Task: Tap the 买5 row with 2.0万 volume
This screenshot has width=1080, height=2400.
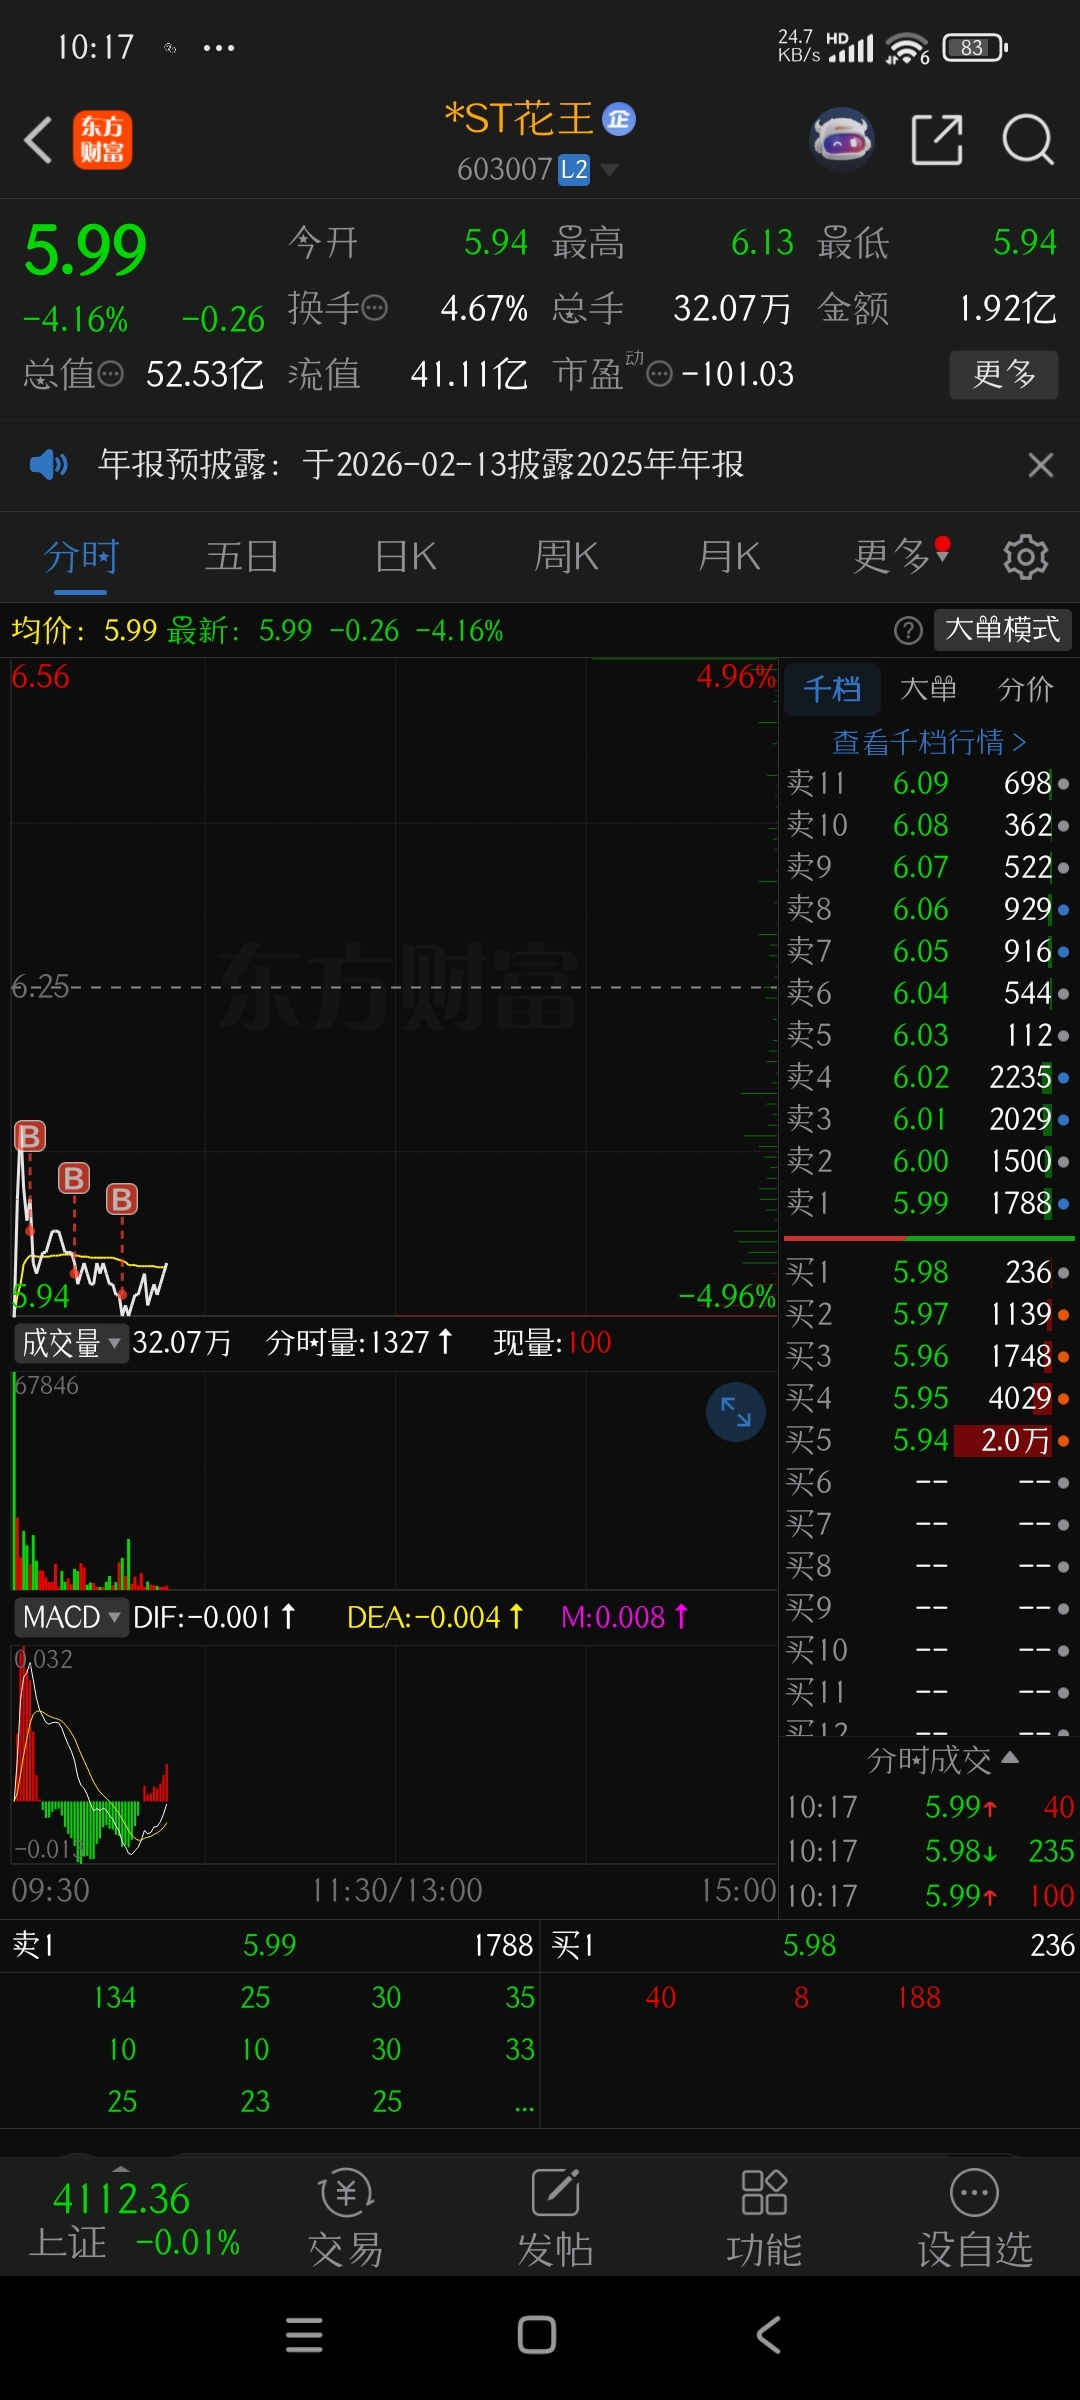Action: click(928, 1440)
